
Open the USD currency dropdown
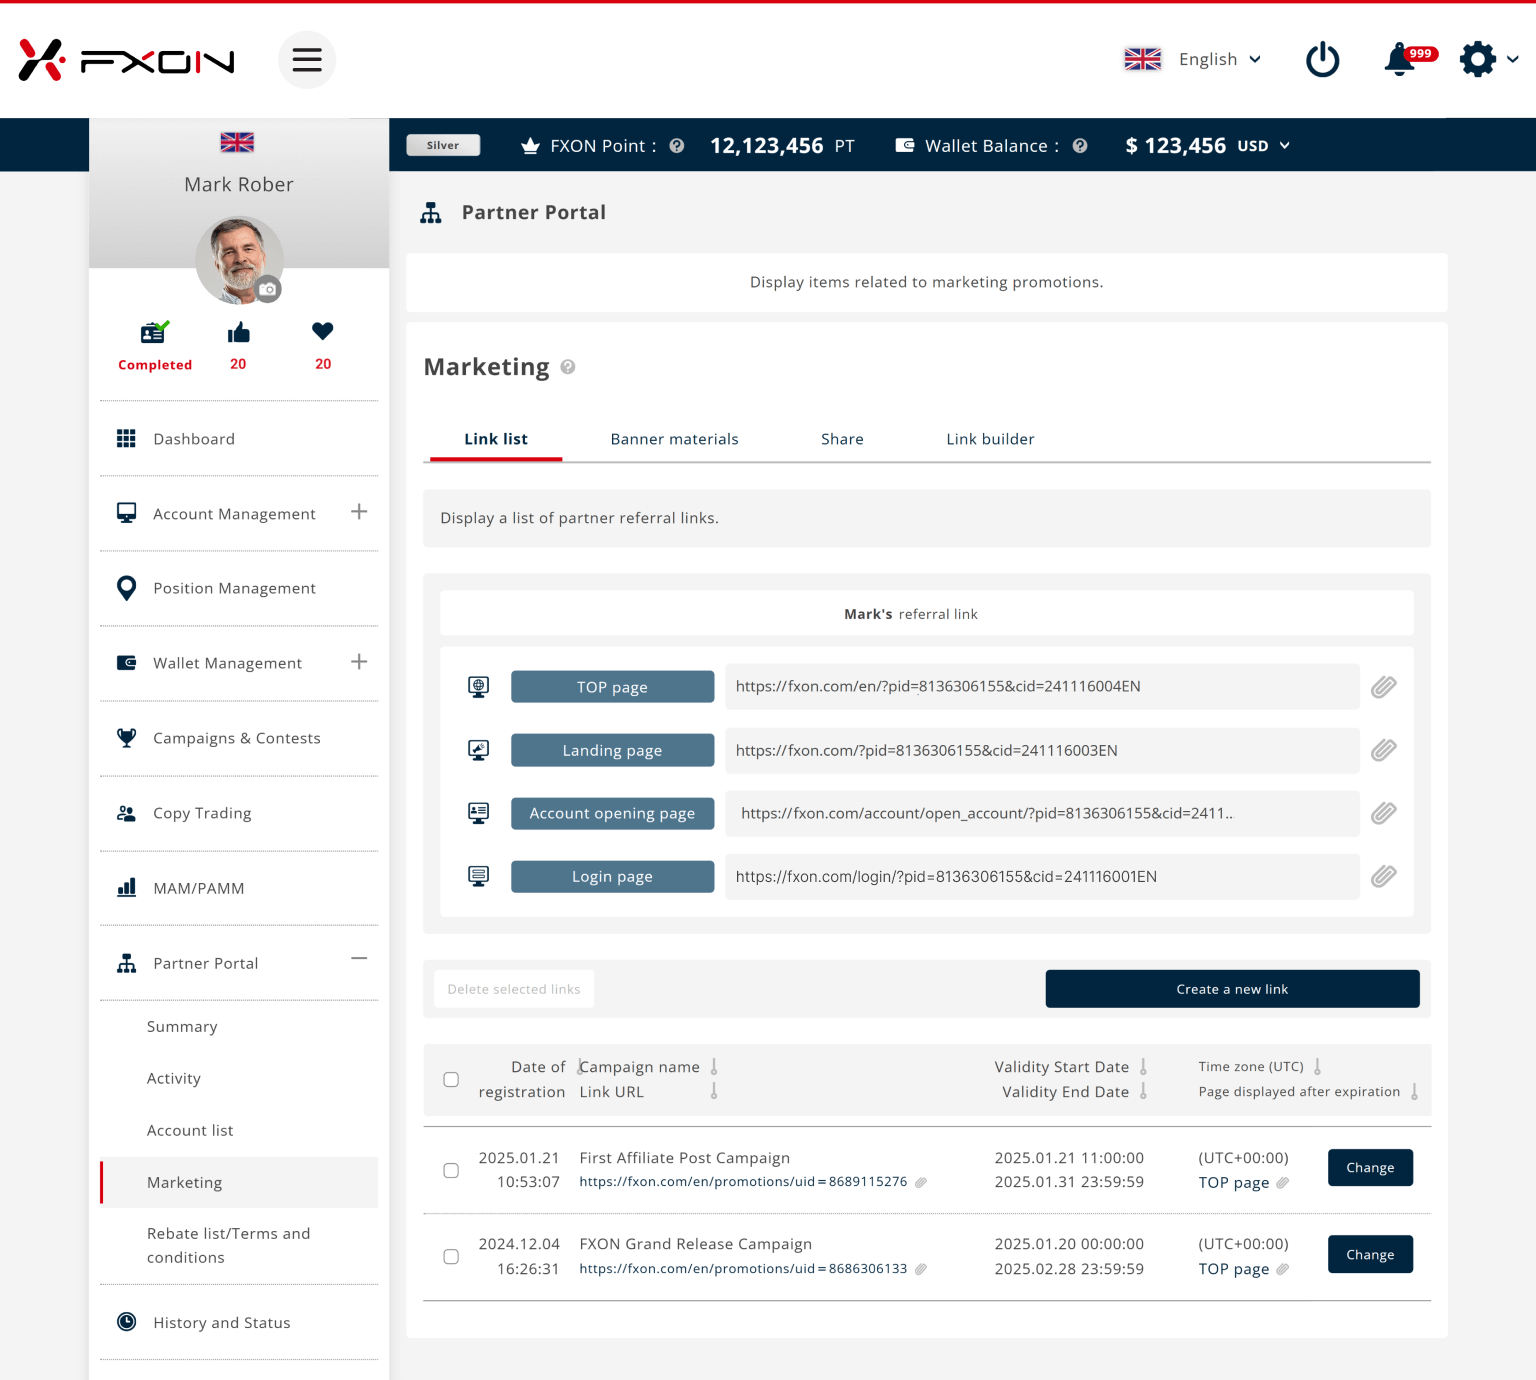pyautogui.click(x=1264, y=146)
